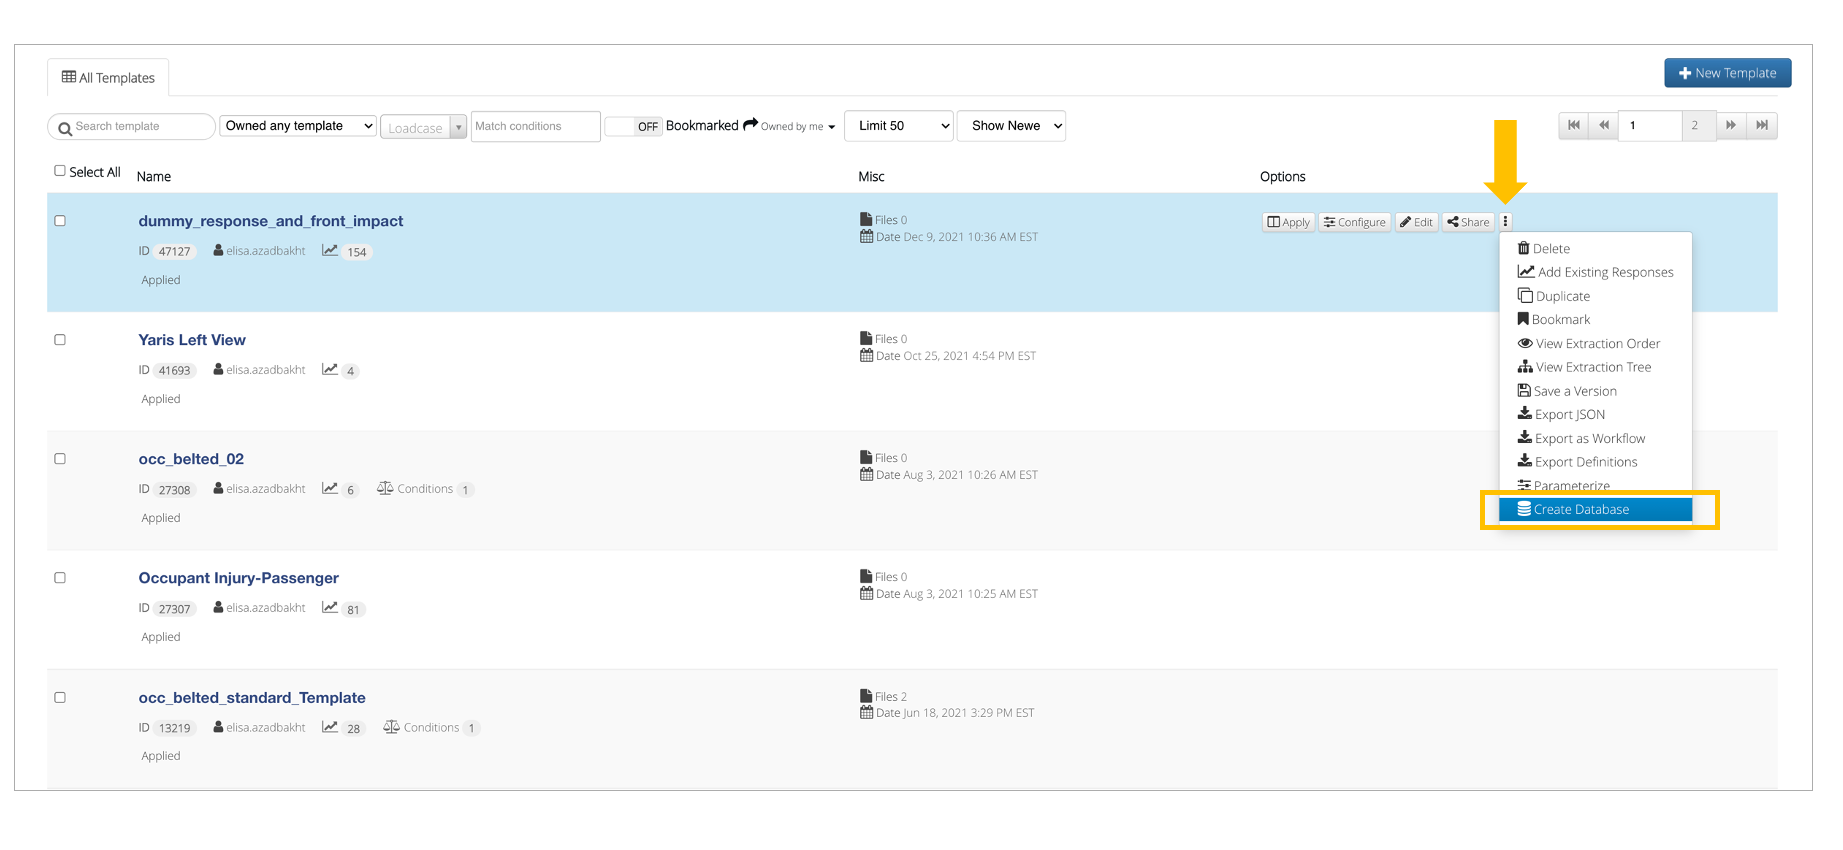Click the New Template button
The image size is (1843, 850).
[x=1727, y=73]
